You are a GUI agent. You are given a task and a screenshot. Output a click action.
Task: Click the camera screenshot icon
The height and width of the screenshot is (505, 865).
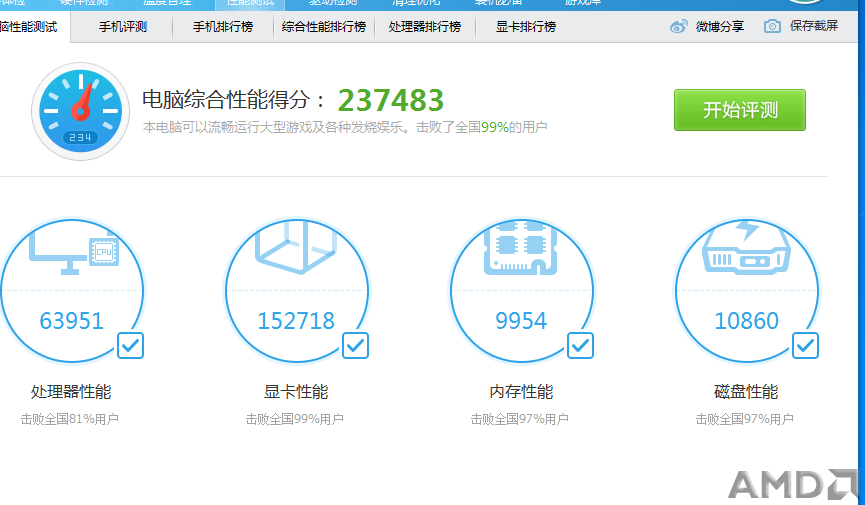coord(772,26)
